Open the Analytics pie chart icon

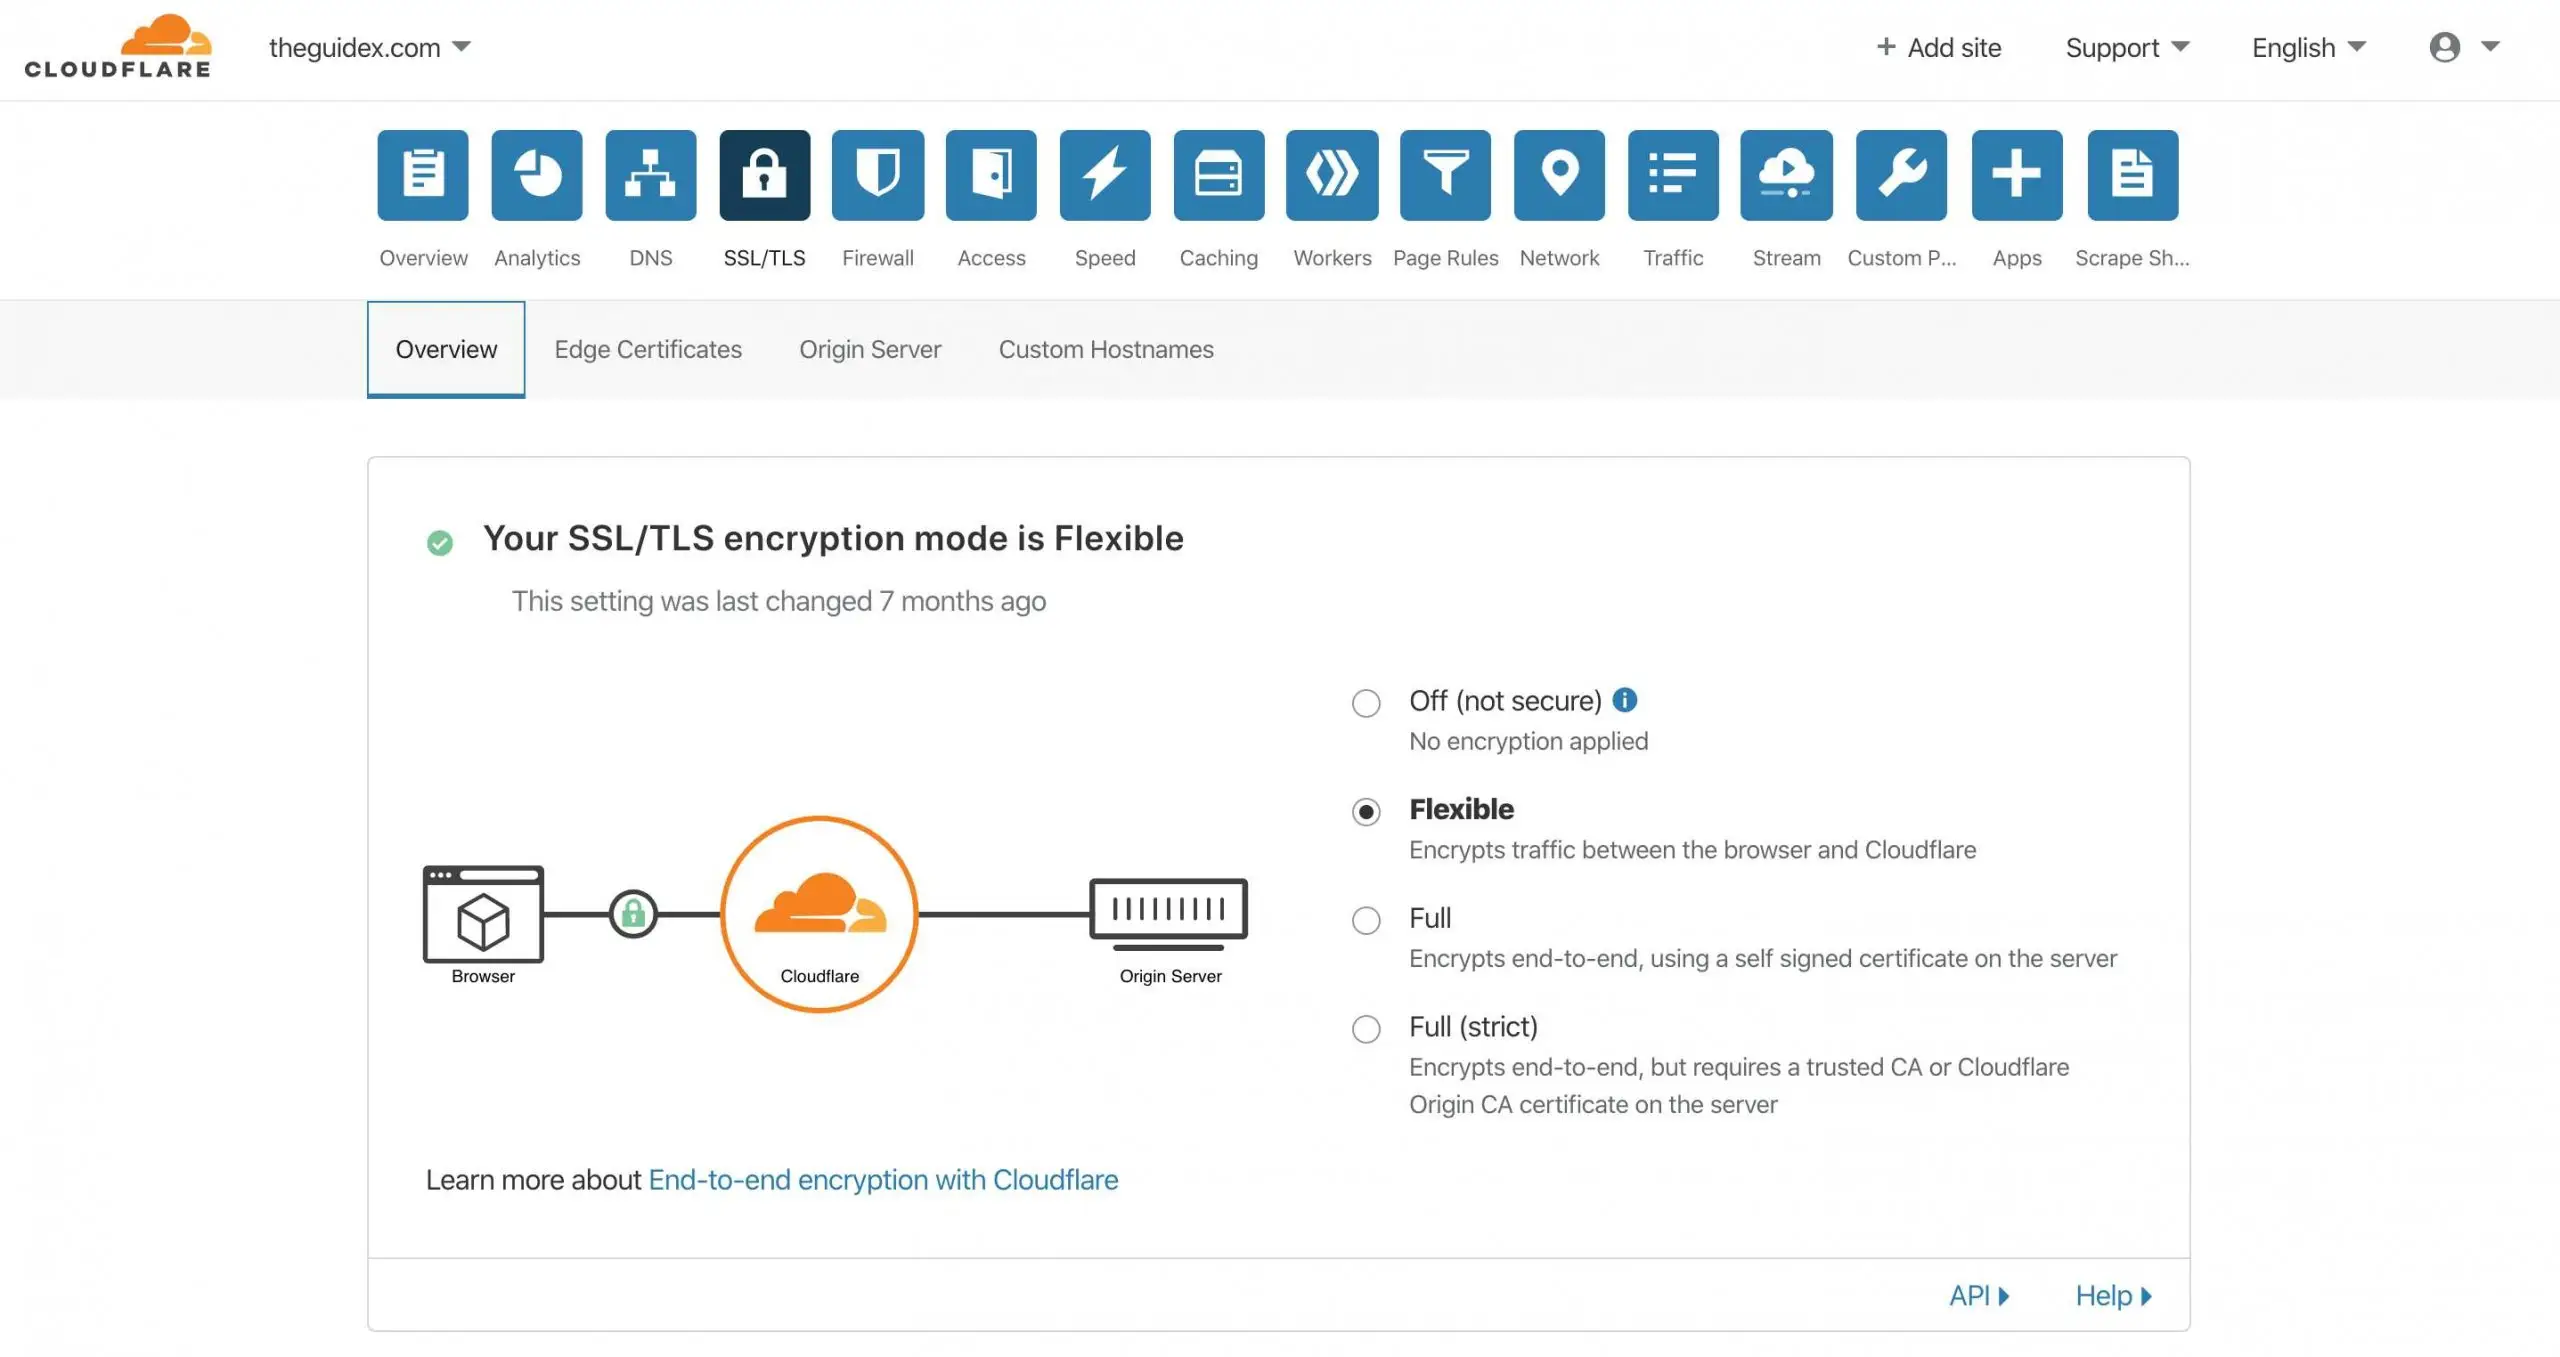(x=537, y=175)
